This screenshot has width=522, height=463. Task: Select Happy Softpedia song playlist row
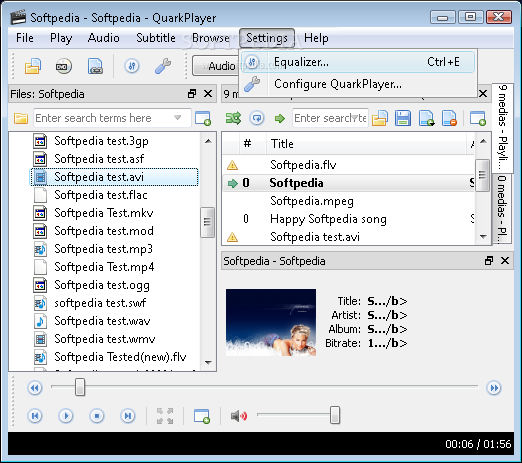(349, 219)
